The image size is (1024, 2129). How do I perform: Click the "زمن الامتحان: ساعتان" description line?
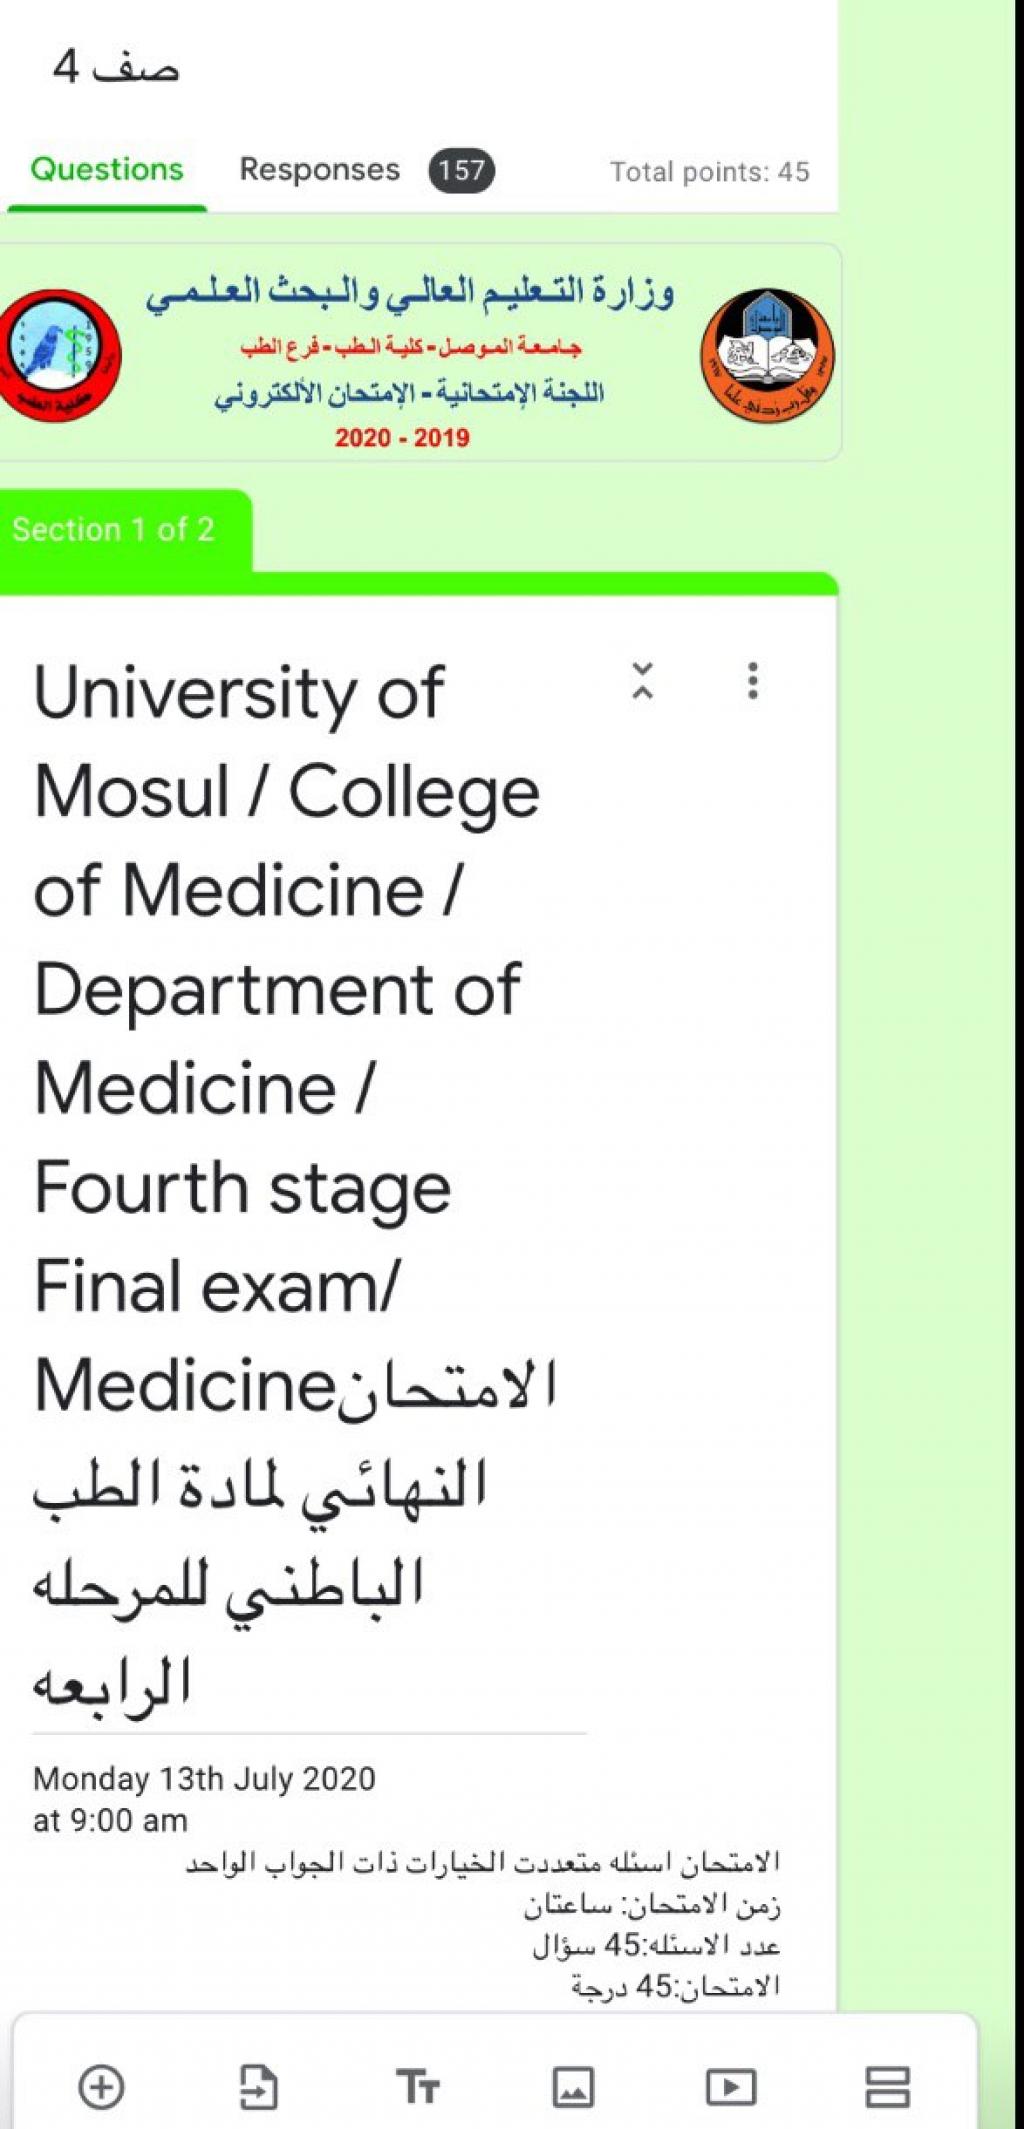pyautogui.click(x=652, y=1905)
